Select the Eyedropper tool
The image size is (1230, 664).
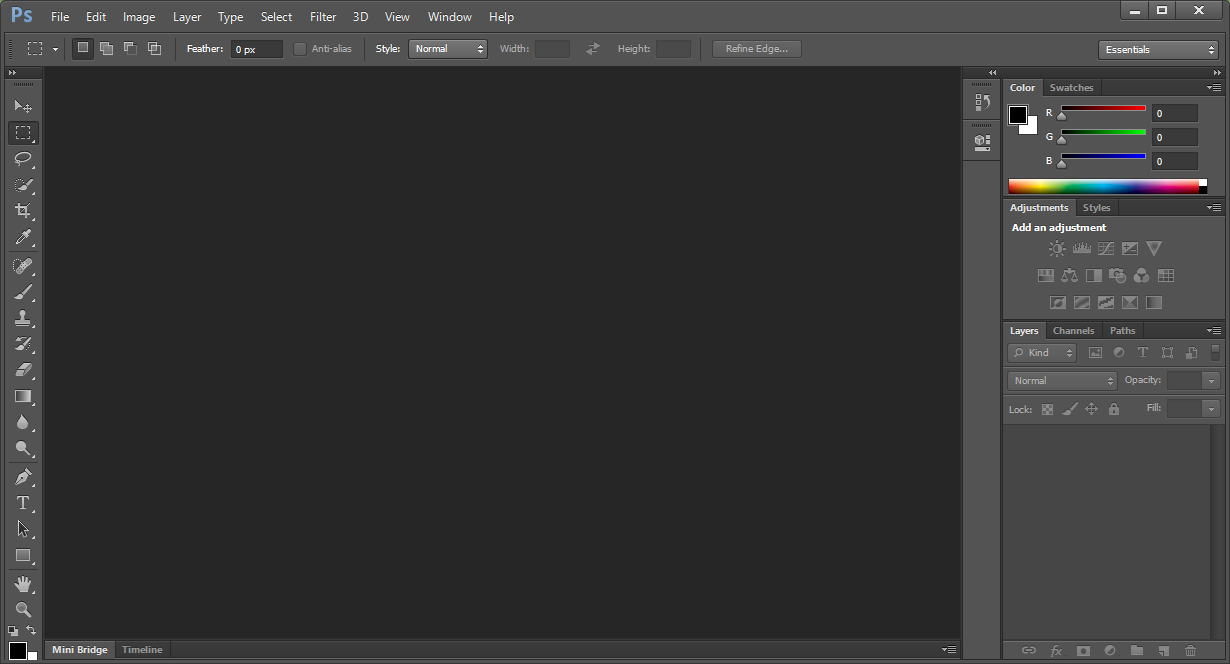(x=23, y=237)
